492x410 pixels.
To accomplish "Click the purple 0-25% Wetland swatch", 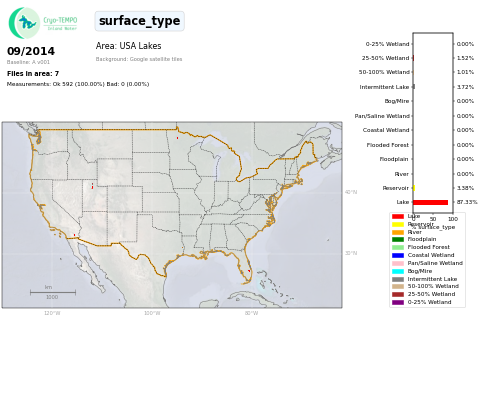I will pos(398,302).
